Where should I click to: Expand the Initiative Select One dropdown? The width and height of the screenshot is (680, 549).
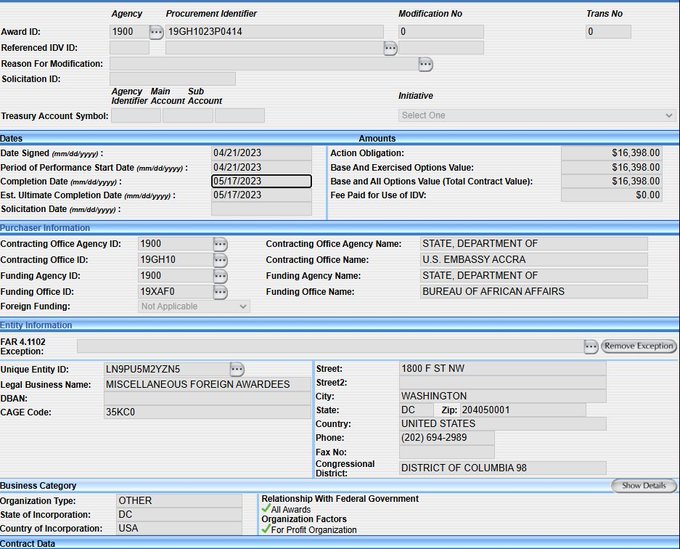coord(536,115)
